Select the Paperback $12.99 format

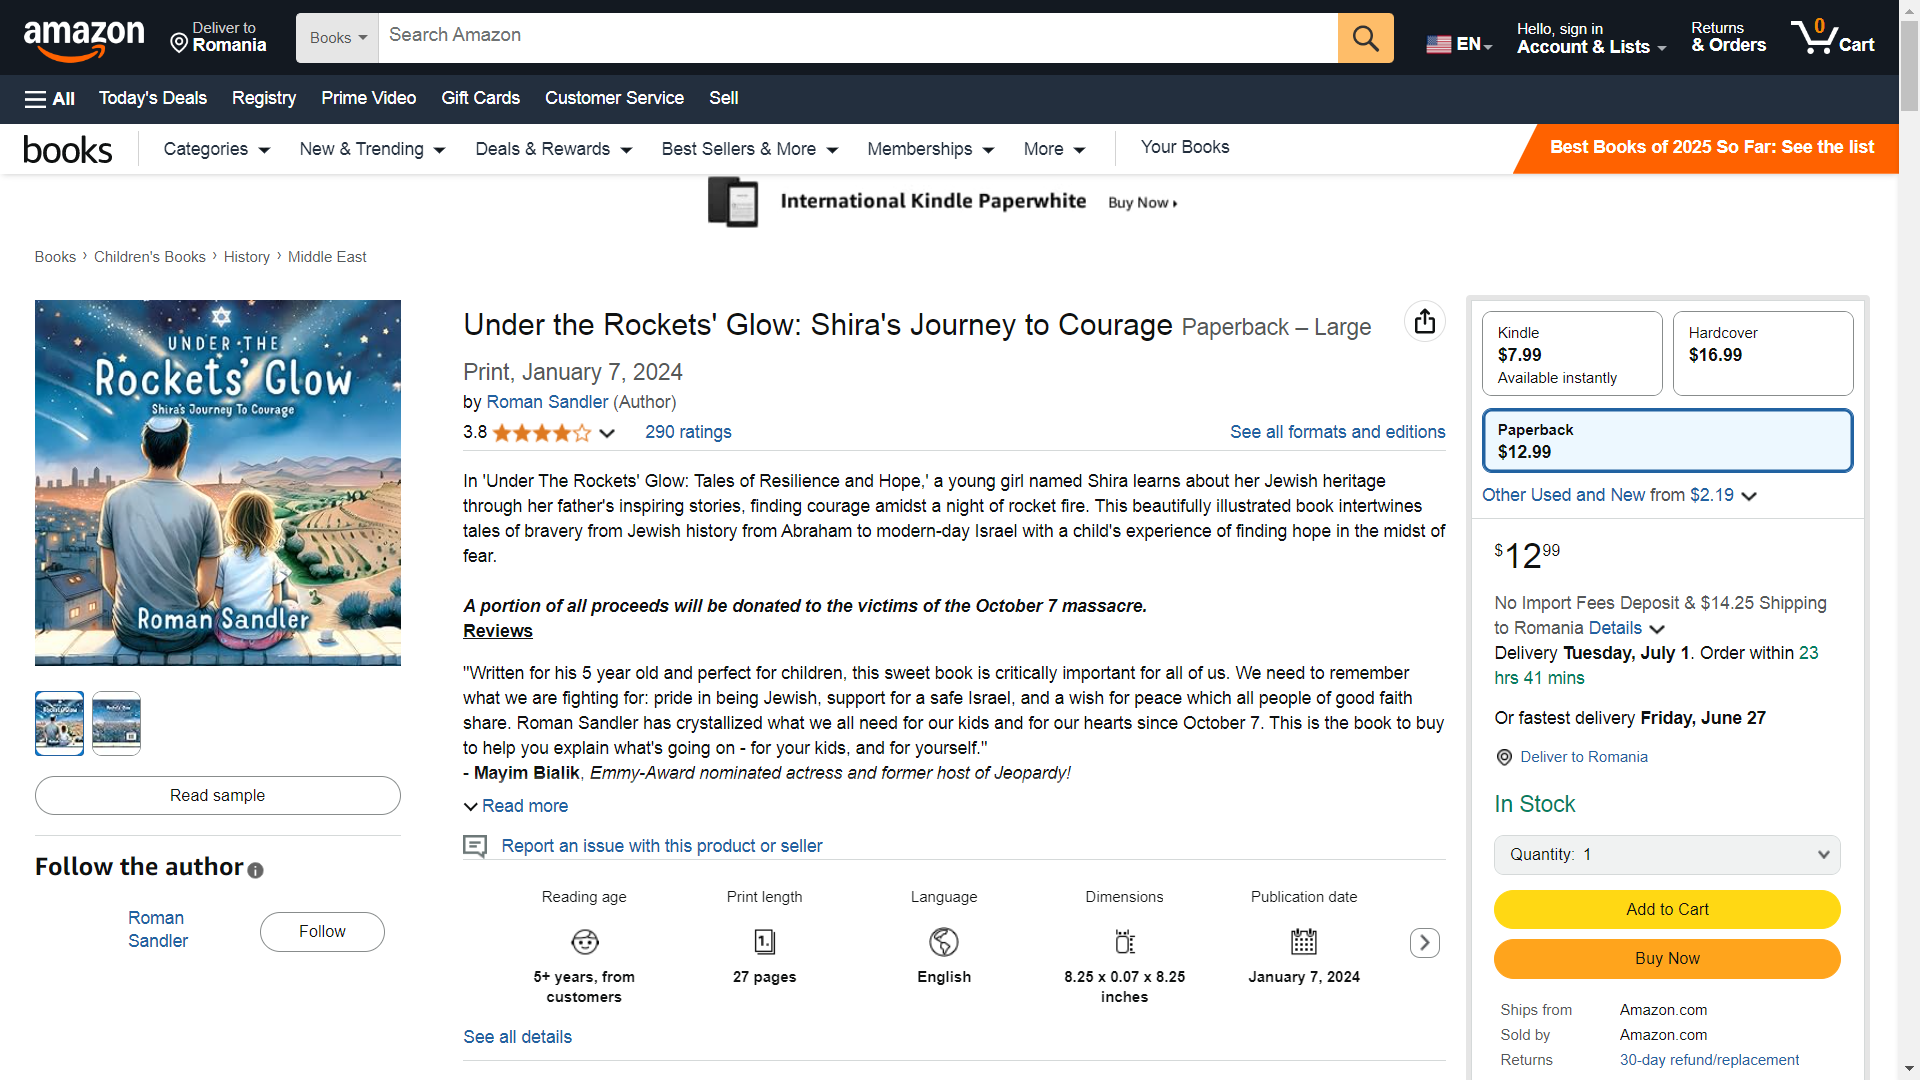coord(1667,441)
